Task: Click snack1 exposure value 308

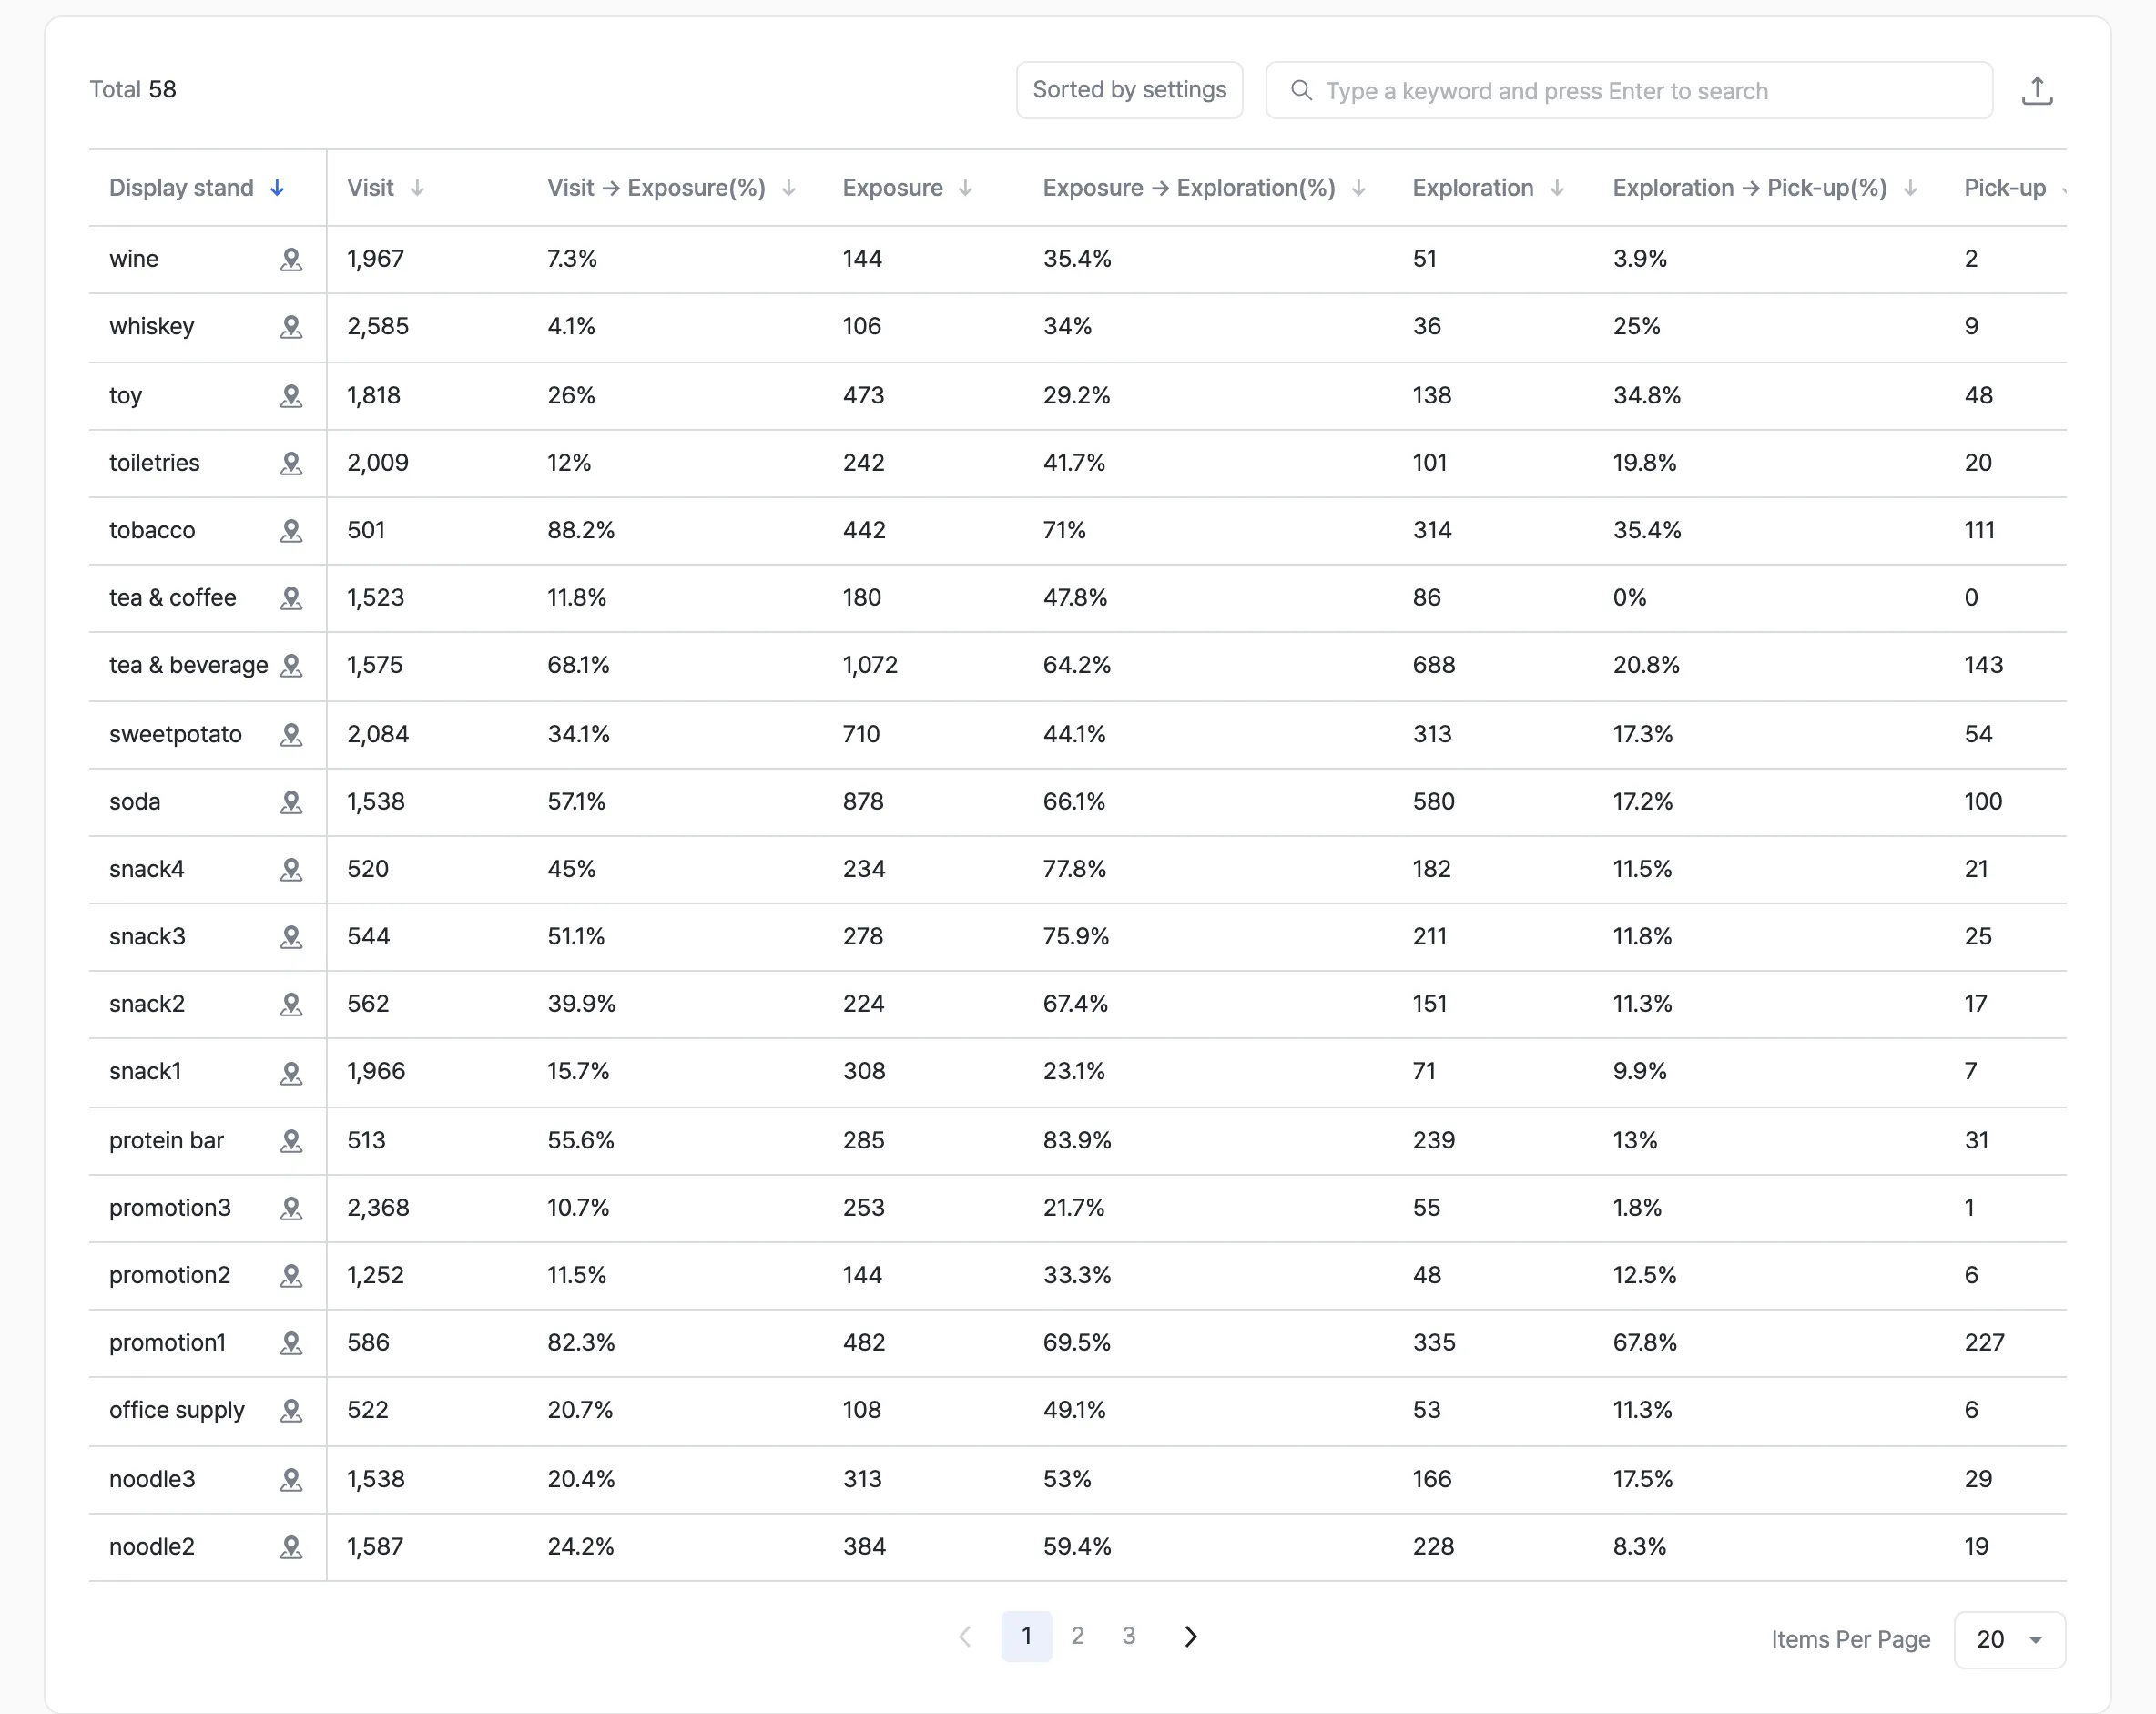Action: click(x=864, y=1071)
